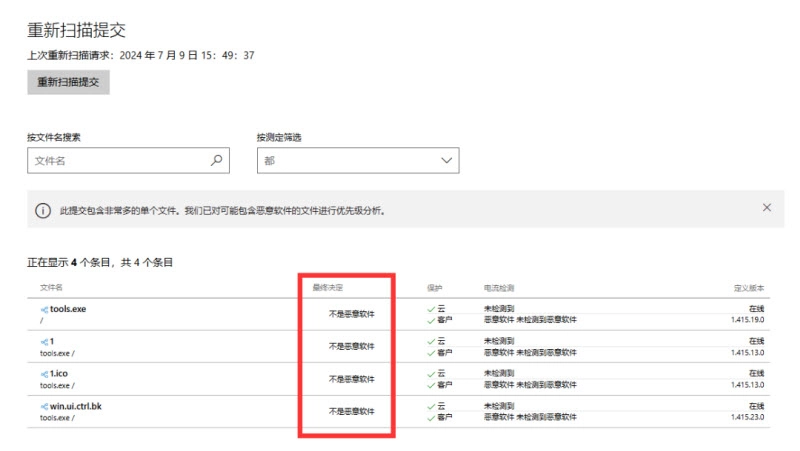Screen dimensions: 800x451
Task: Click 不是恶意软件 result for 1.ico
Action: [351, 379]
